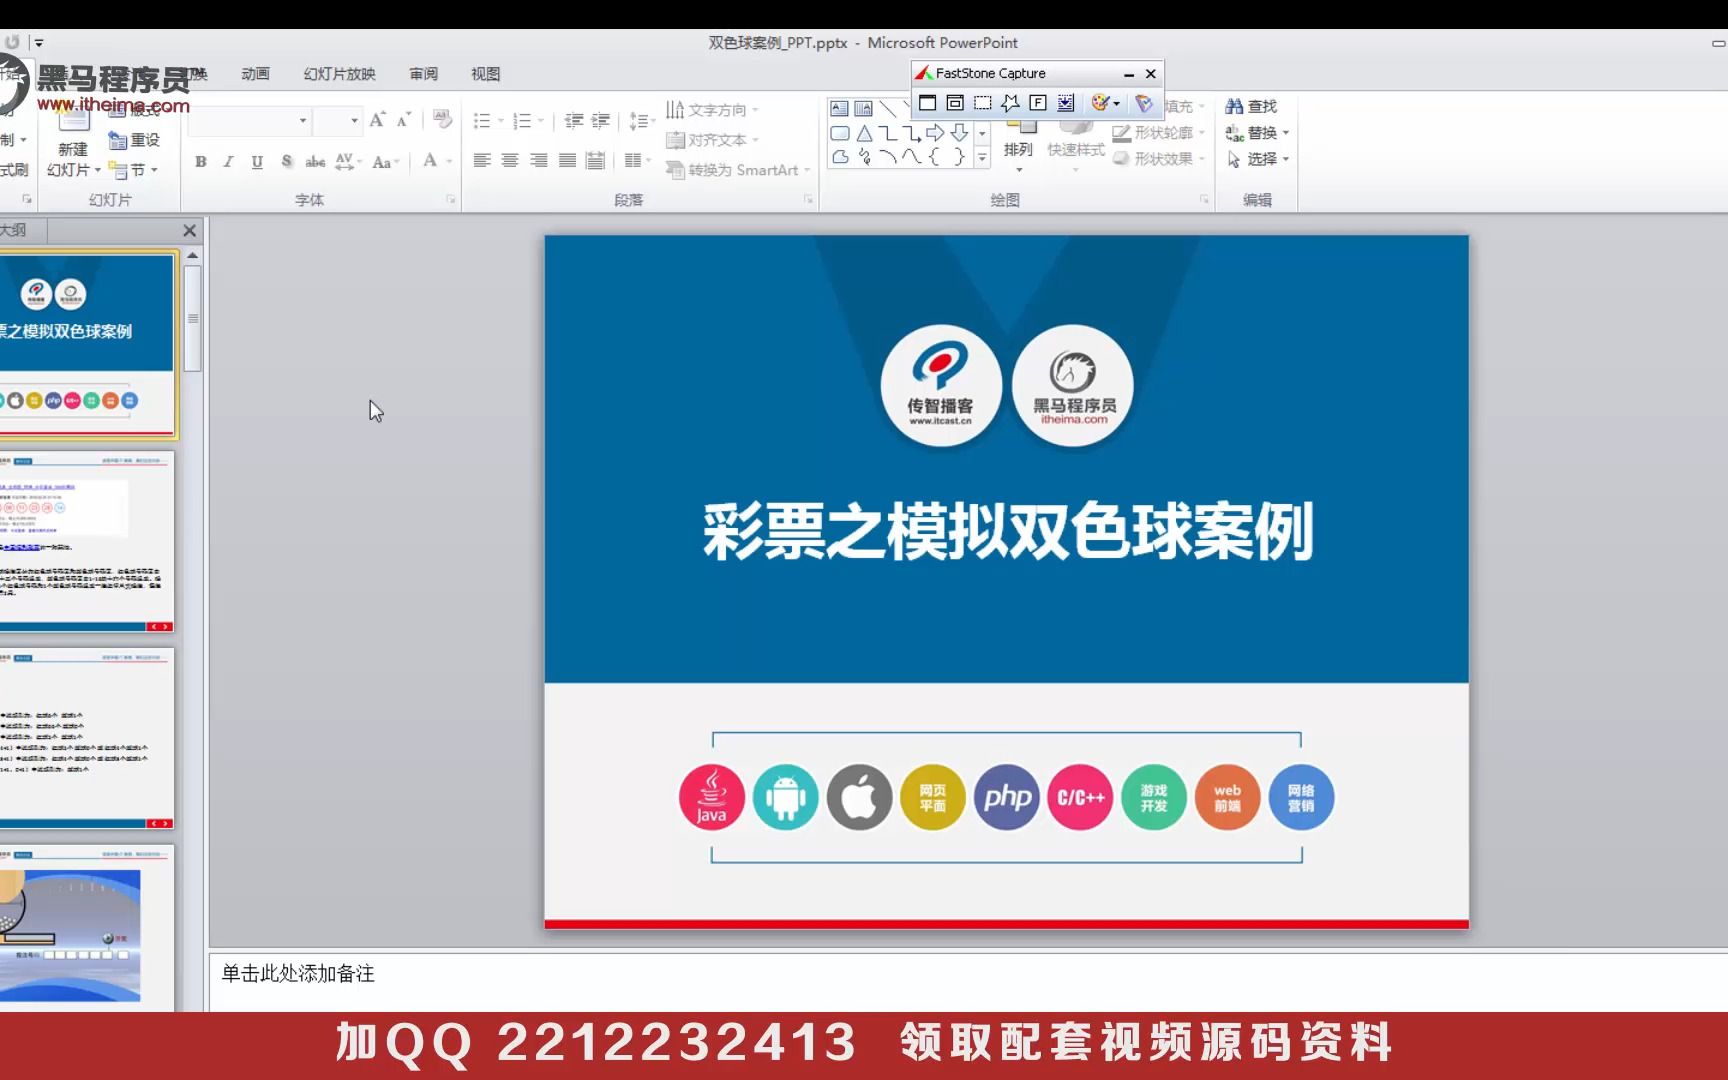This screenshot has width=1728, height=1080.
Task: Align text right
Action: point(539,161)
